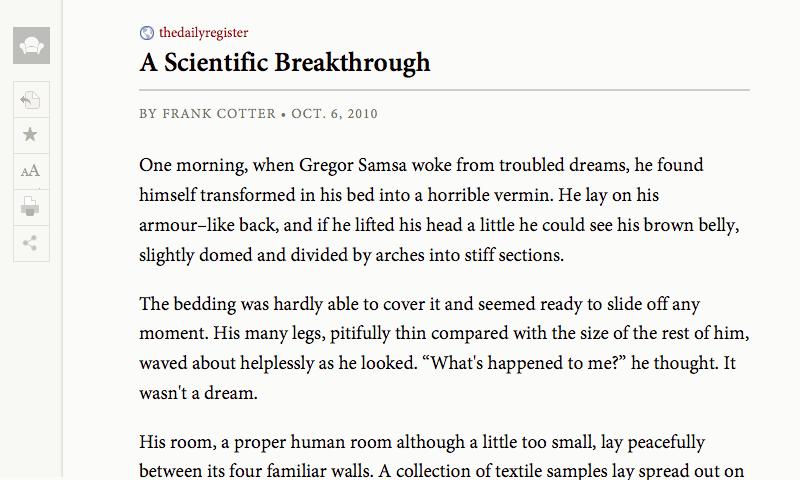
Task: Click inside paragraph starting 'The bedding was'
Action: coord(444,348)
